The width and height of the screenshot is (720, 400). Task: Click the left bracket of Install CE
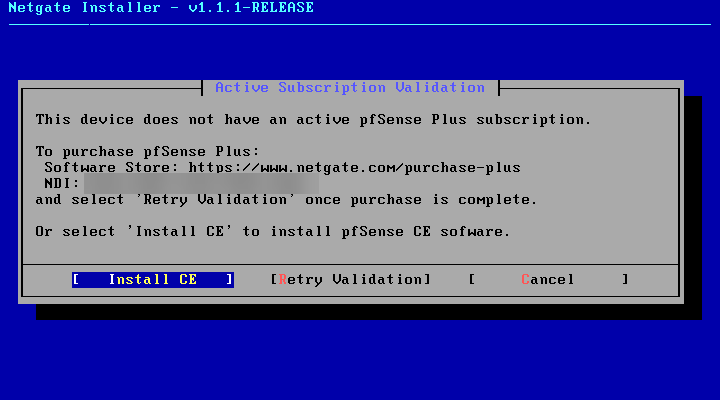coord(76,280)
